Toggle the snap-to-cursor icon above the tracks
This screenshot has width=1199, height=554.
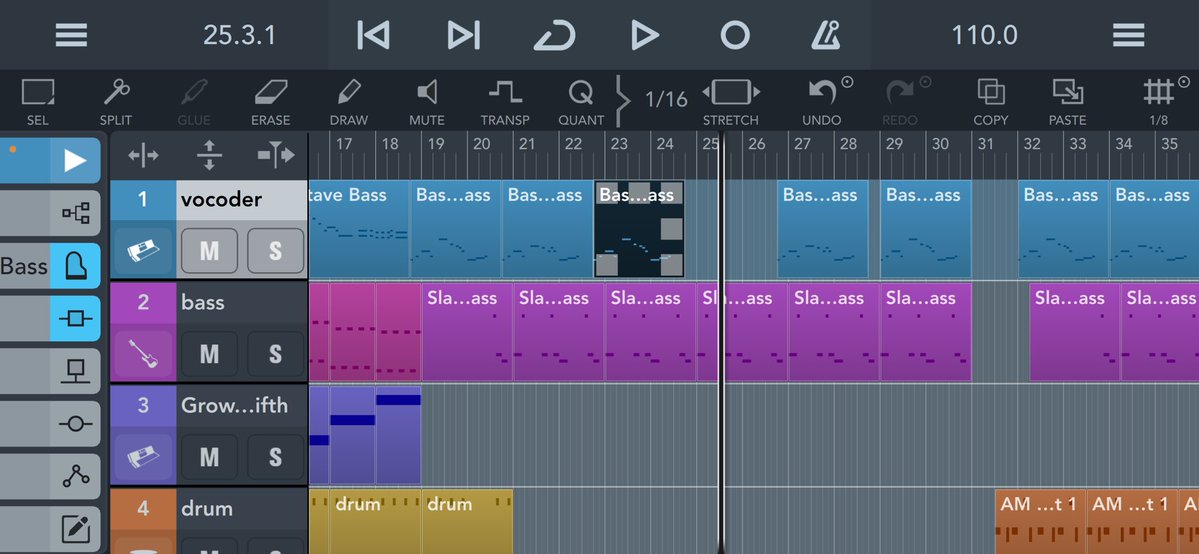click(x=275, y=155)
